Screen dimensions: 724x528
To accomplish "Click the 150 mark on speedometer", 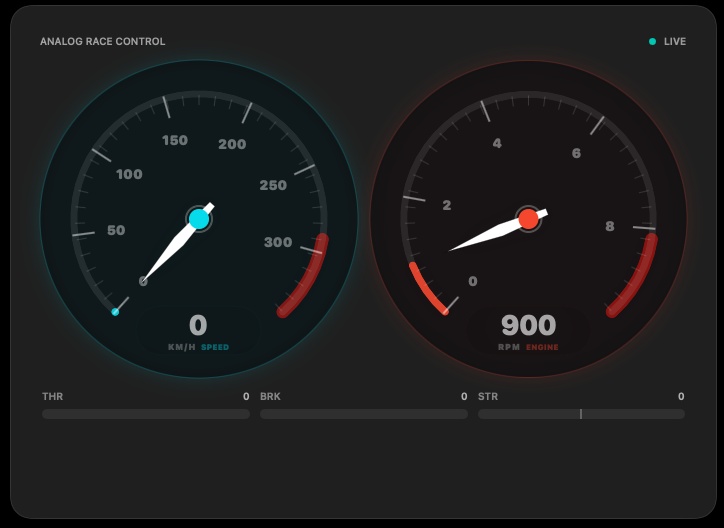I will [175, 140].
